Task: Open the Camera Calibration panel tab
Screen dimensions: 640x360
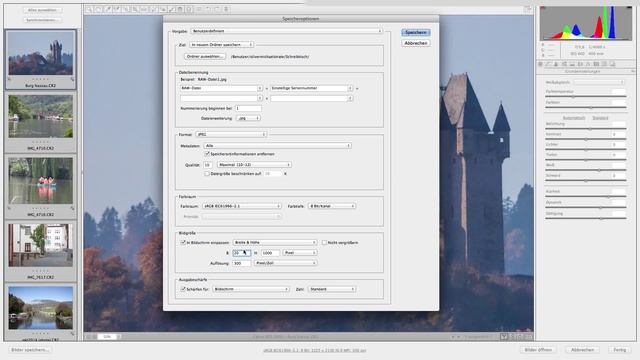Action: (596, 64)
